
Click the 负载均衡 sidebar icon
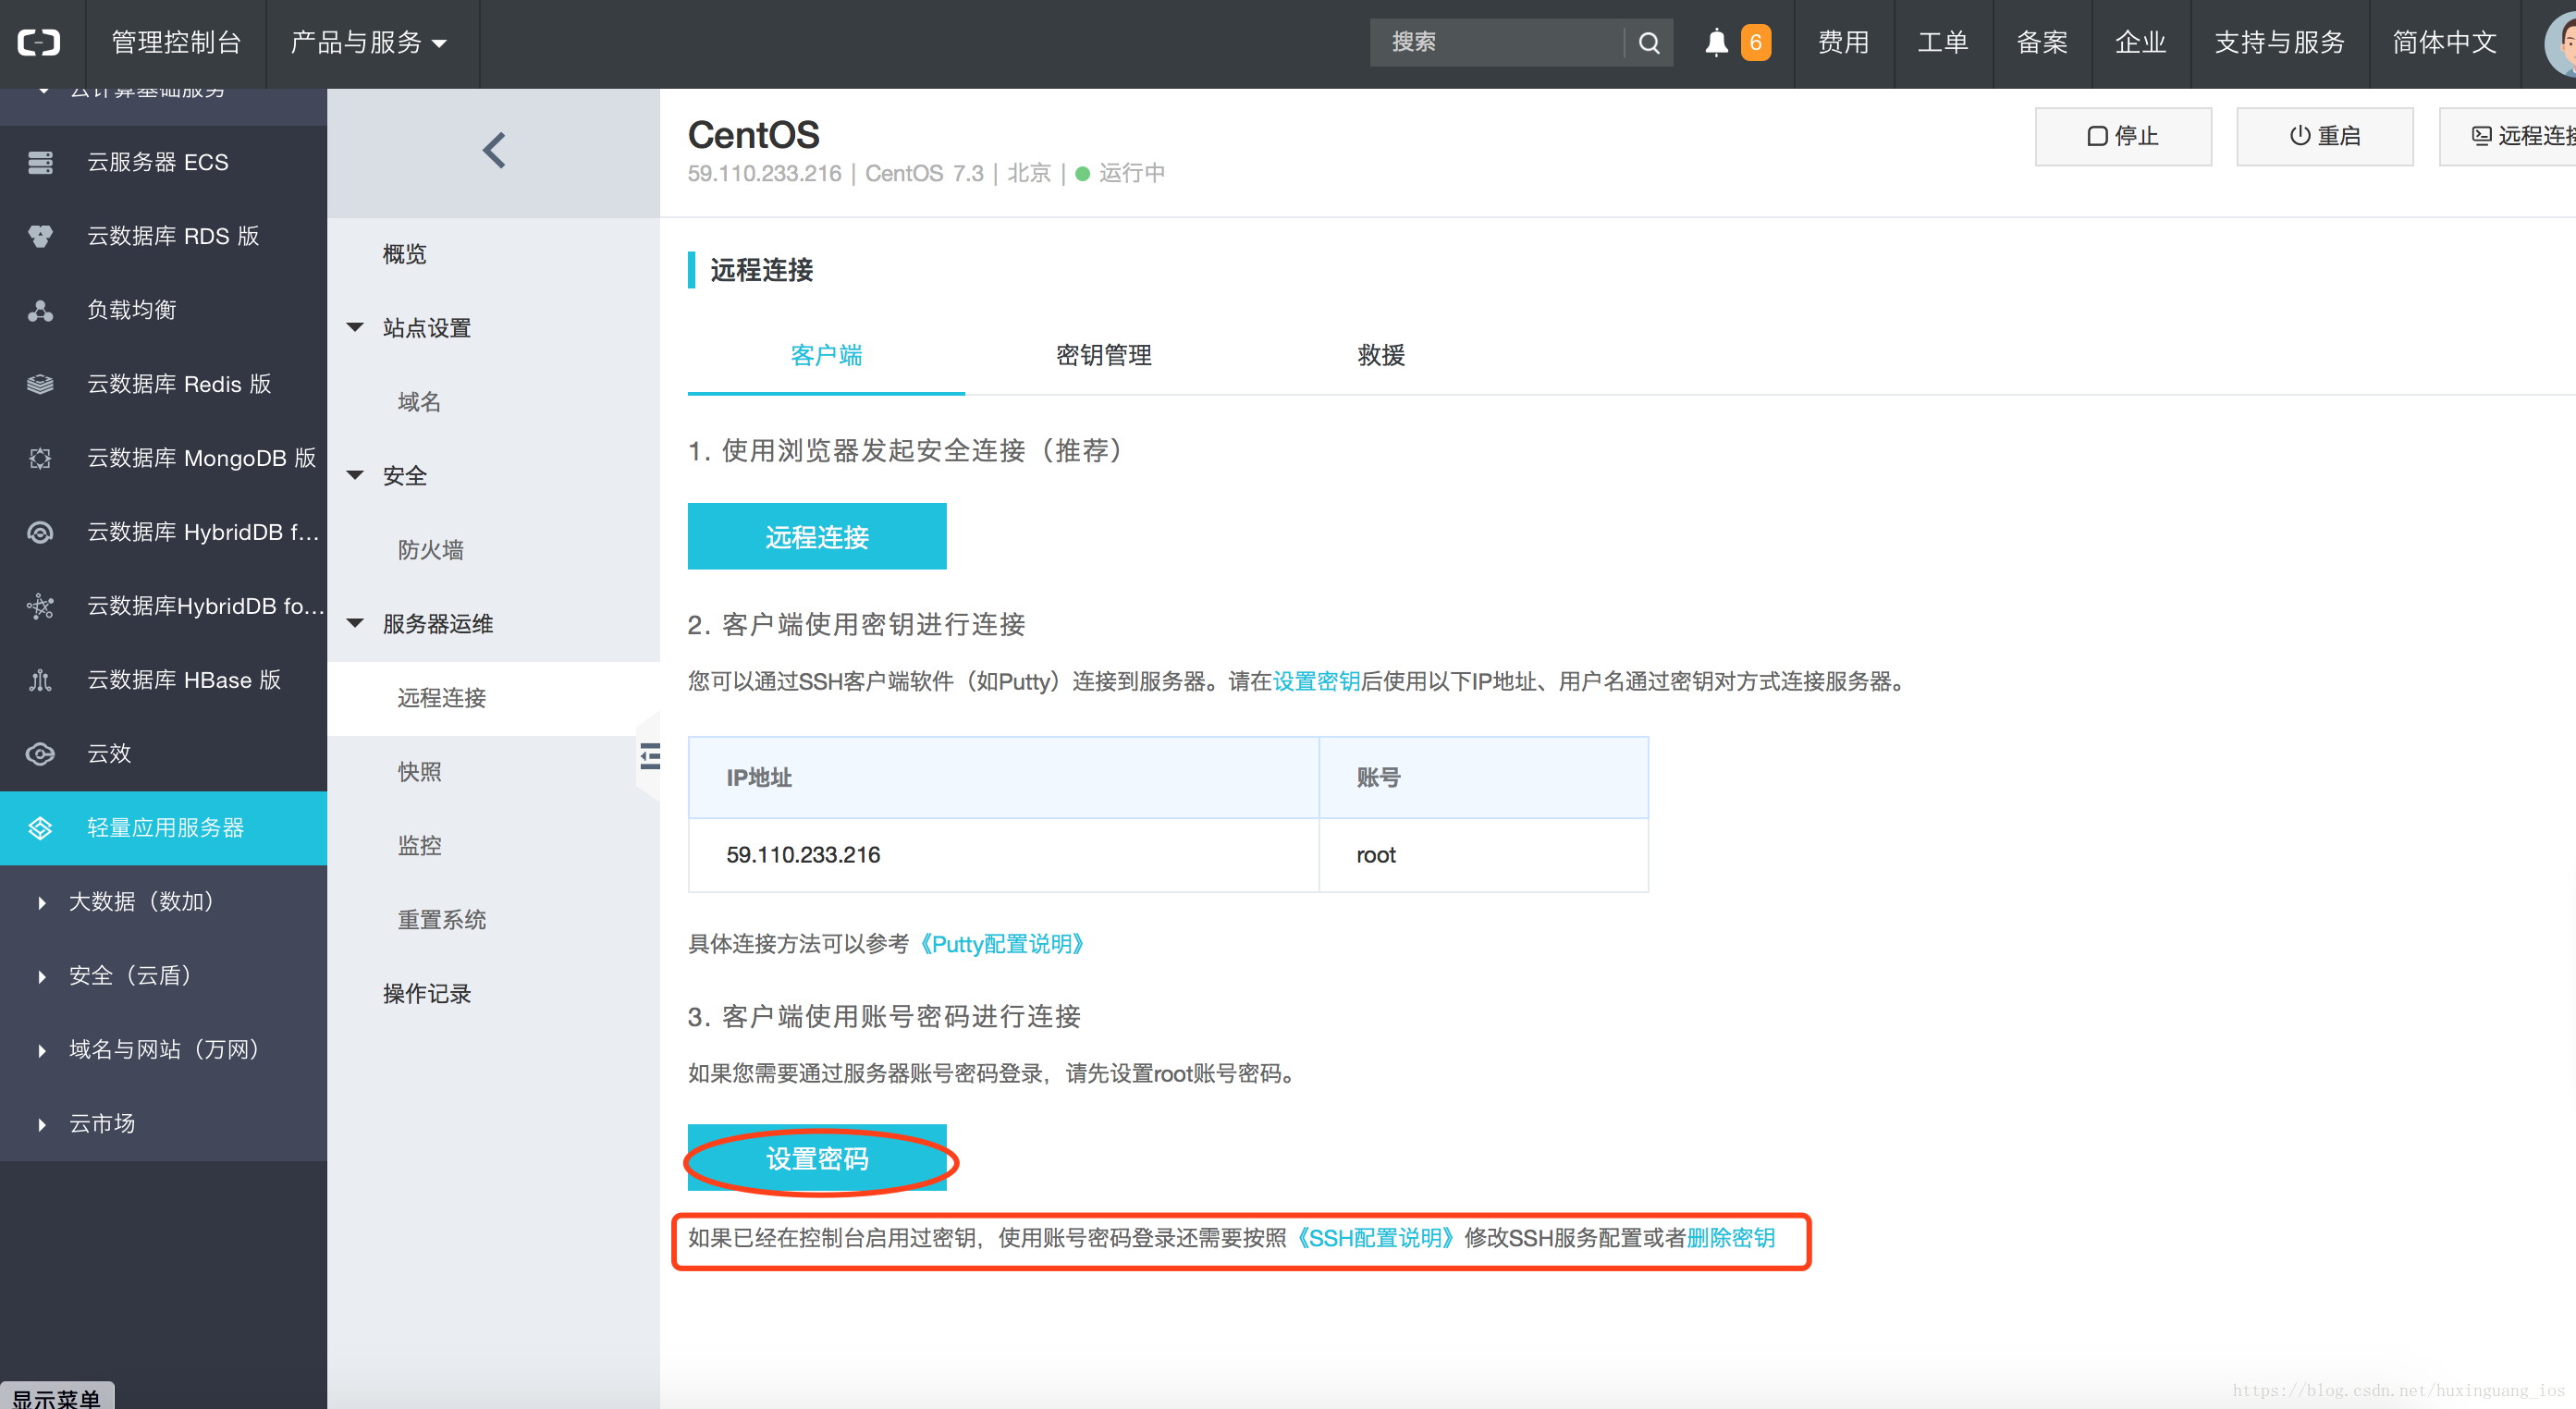(40, 310)
